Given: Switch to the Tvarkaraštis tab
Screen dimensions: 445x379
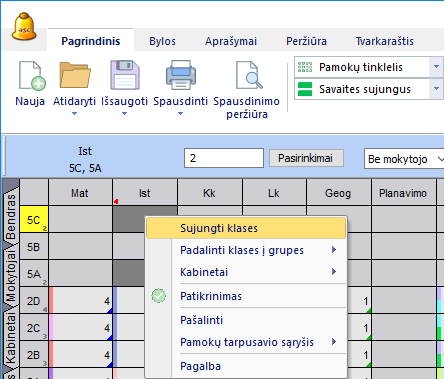Looking at the screenshot, I should 385,41.
